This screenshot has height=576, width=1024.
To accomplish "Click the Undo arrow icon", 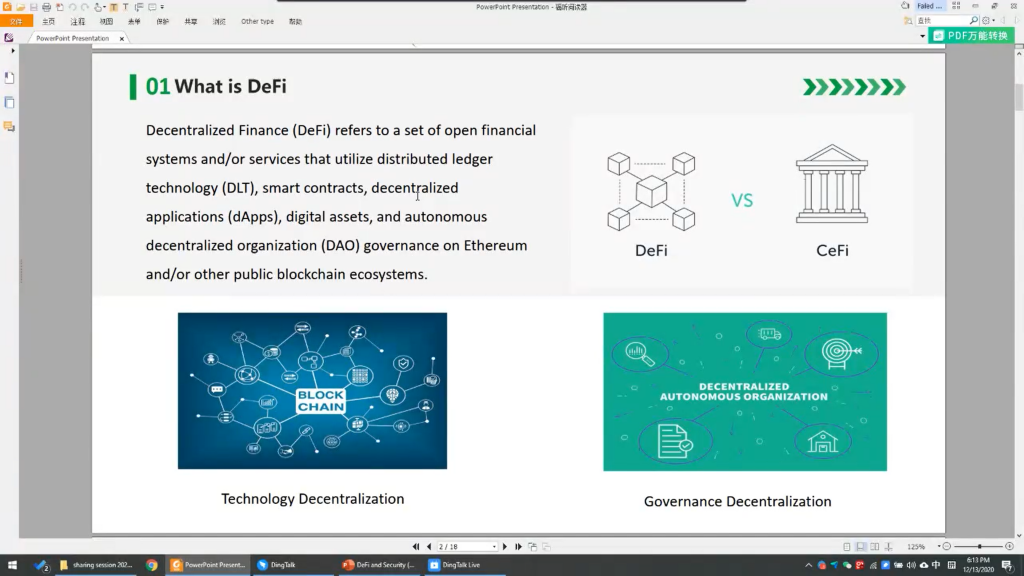I will tap(72, 7).
